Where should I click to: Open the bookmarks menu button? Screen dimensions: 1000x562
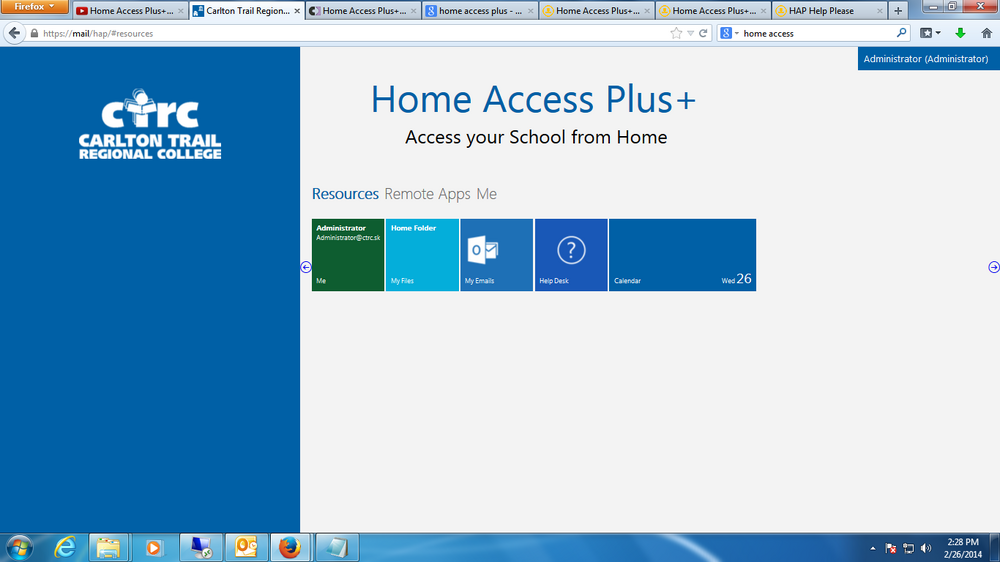point(930,33)
